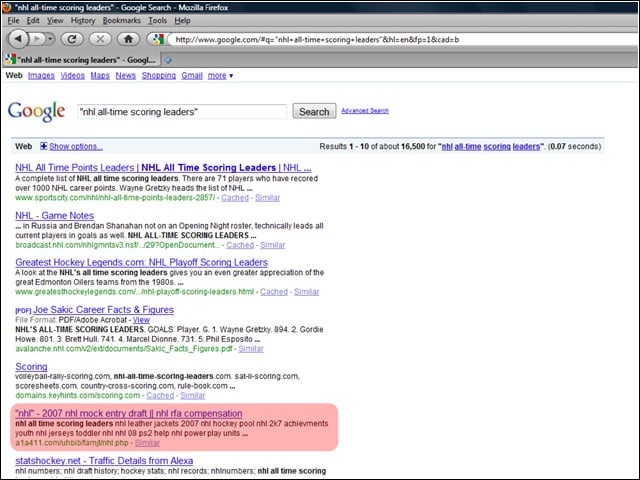Open the Images search link
This screenshot has width=640, height=480.
[x=41, y=76]
